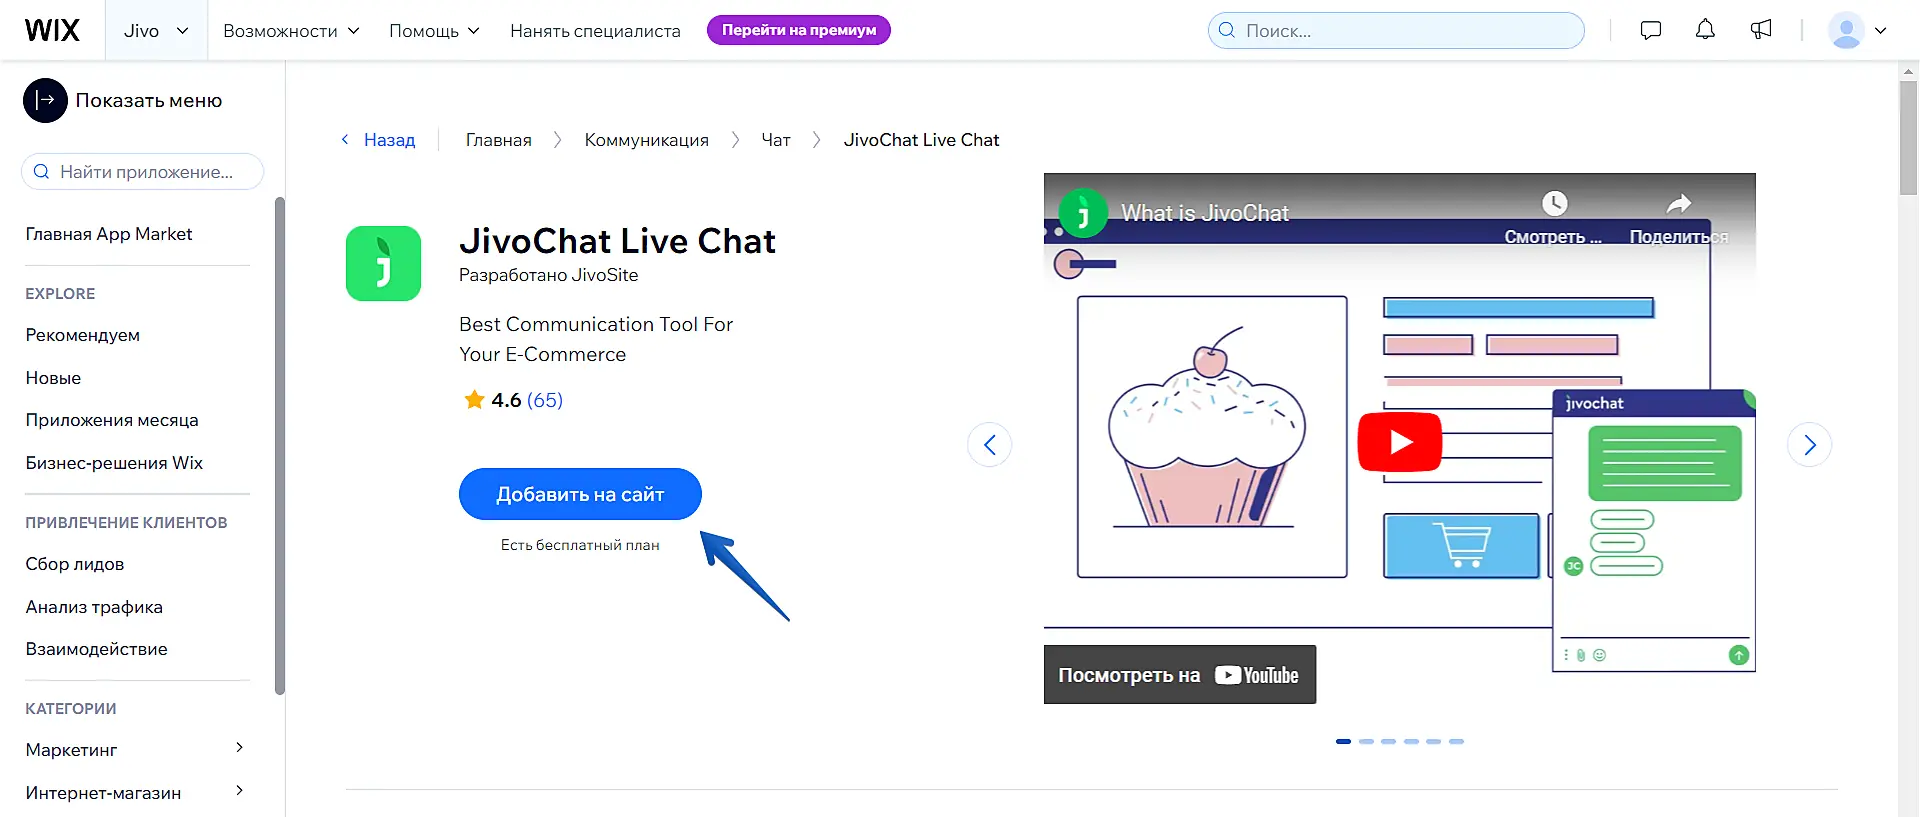Click the JivoChat channel avatar on video
1920x817 pixels.
point(1082,213)
